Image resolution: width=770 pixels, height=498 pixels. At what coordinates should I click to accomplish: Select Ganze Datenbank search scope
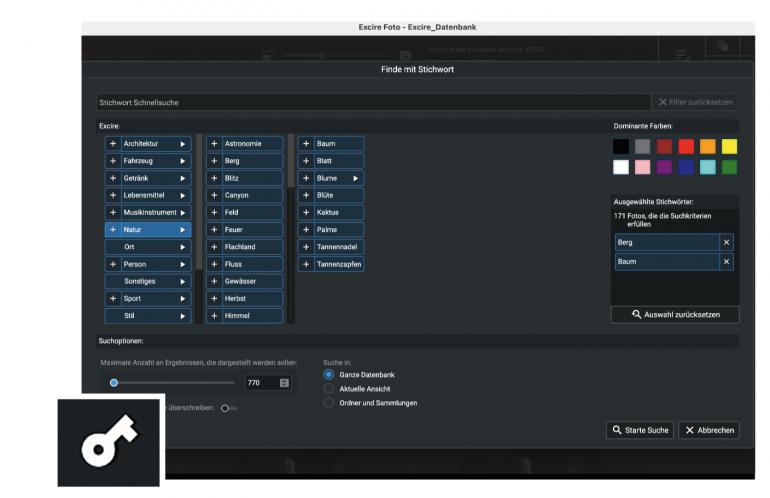click(329, 375)
